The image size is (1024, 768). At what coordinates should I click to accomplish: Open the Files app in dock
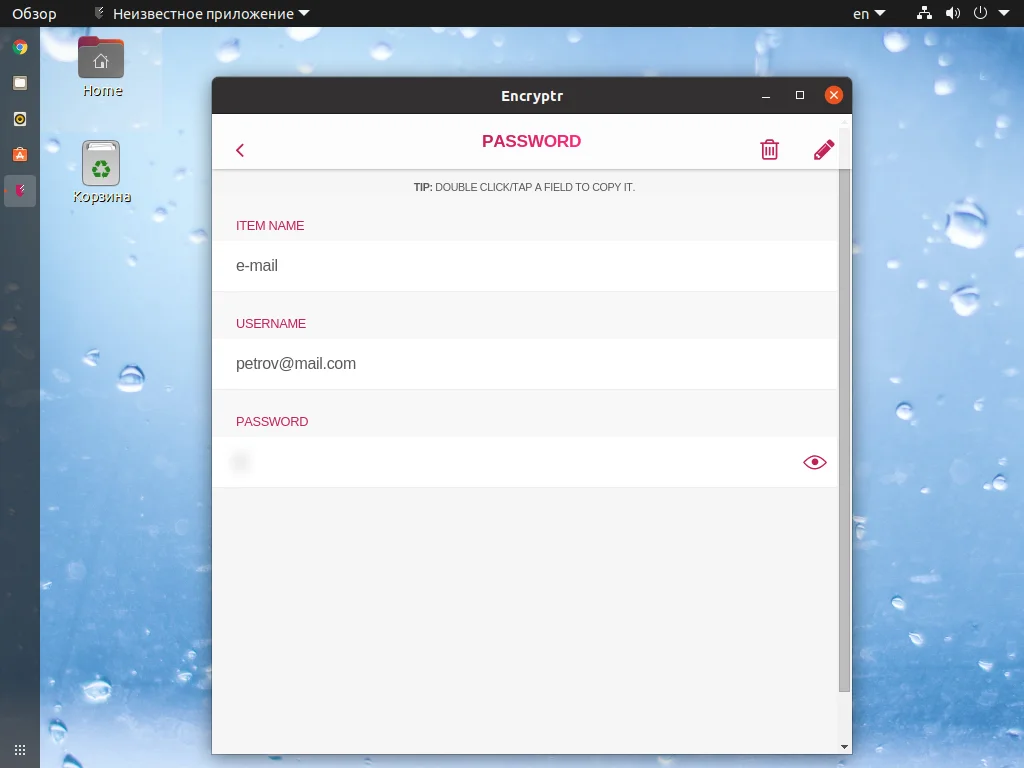[x=20, y=83]
